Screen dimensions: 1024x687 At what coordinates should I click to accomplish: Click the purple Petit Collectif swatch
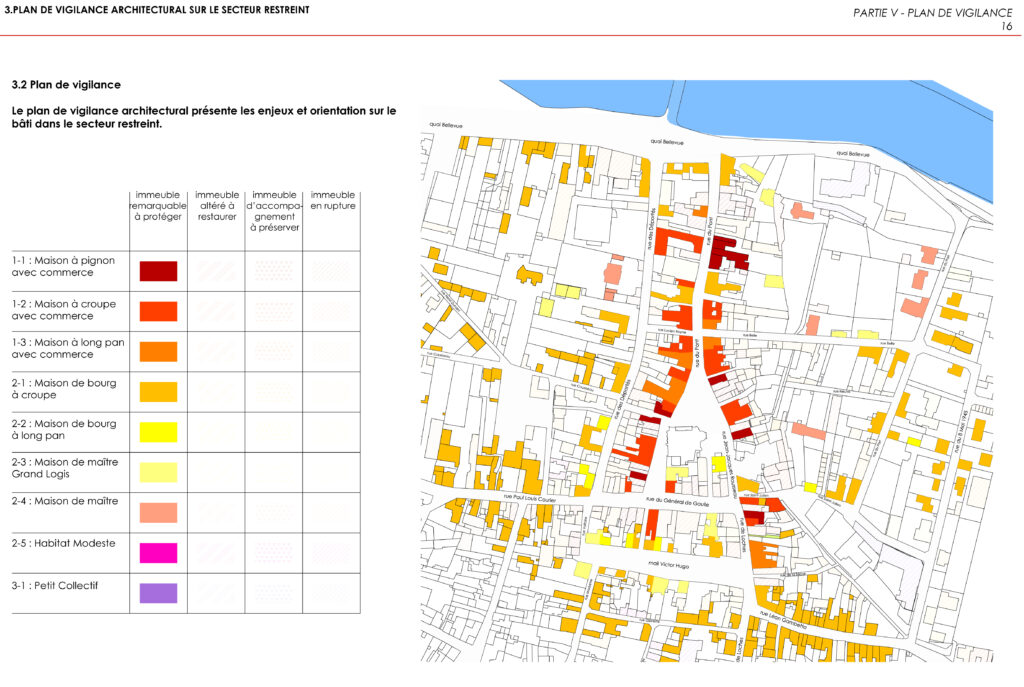[158, 593]
